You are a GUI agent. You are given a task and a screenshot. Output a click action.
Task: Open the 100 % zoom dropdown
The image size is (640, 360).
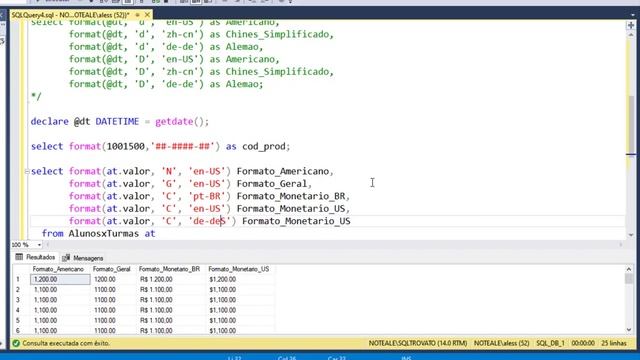click(x=39, y=245)
